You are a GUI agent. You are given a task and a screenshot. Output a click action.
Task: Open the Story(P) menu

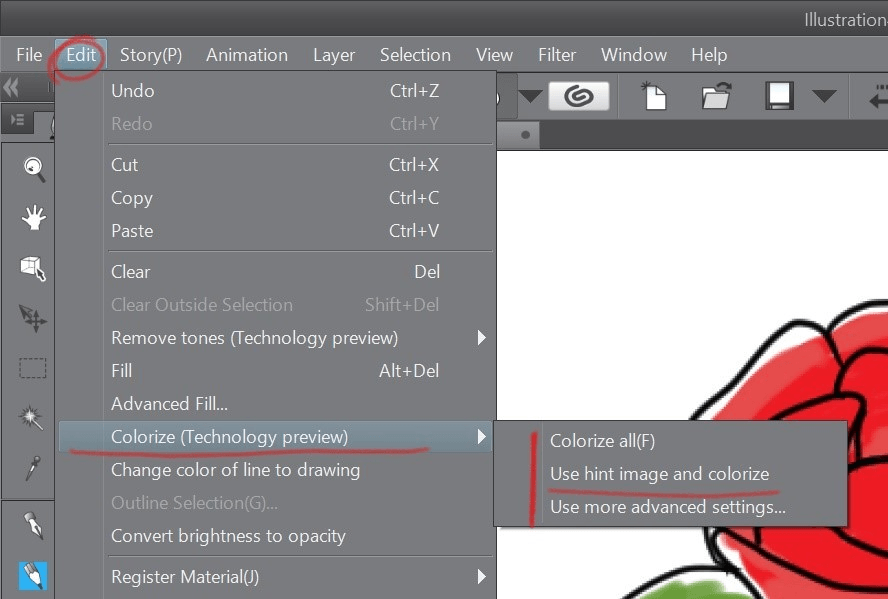(x=151, y=55)
